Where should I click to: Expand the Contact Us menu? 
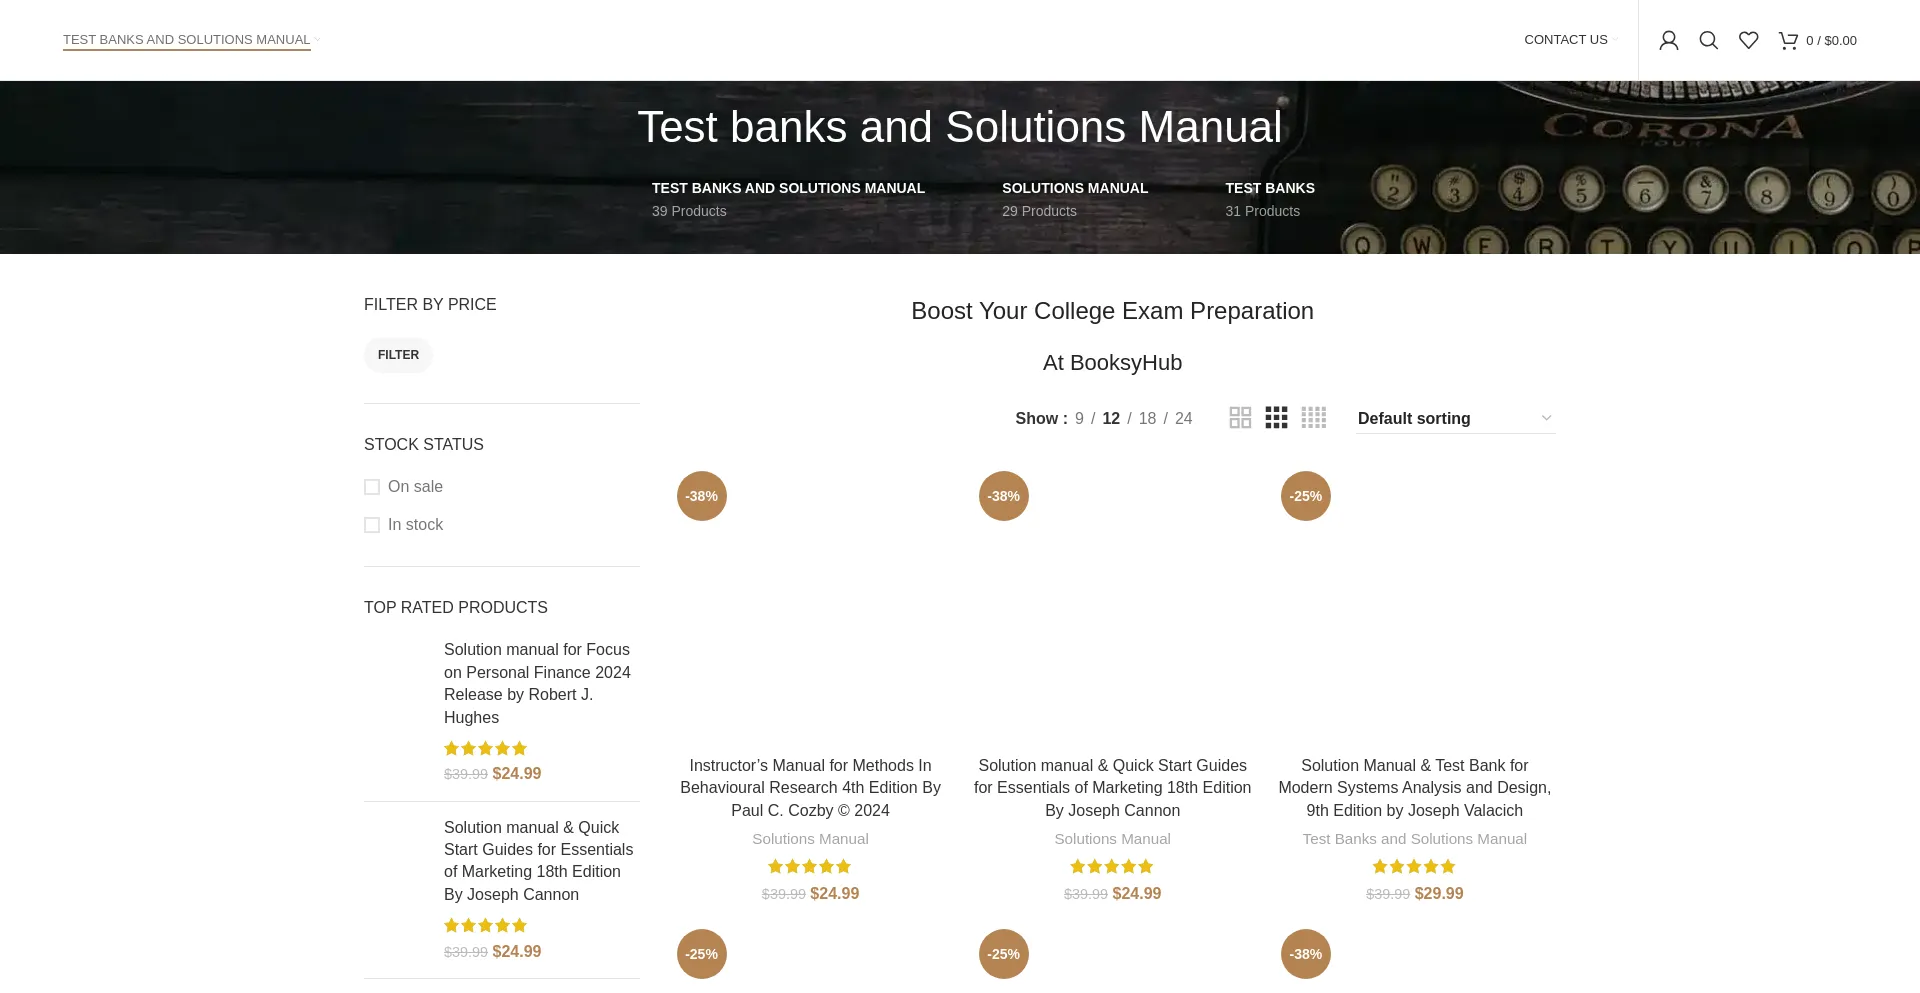1566,40
